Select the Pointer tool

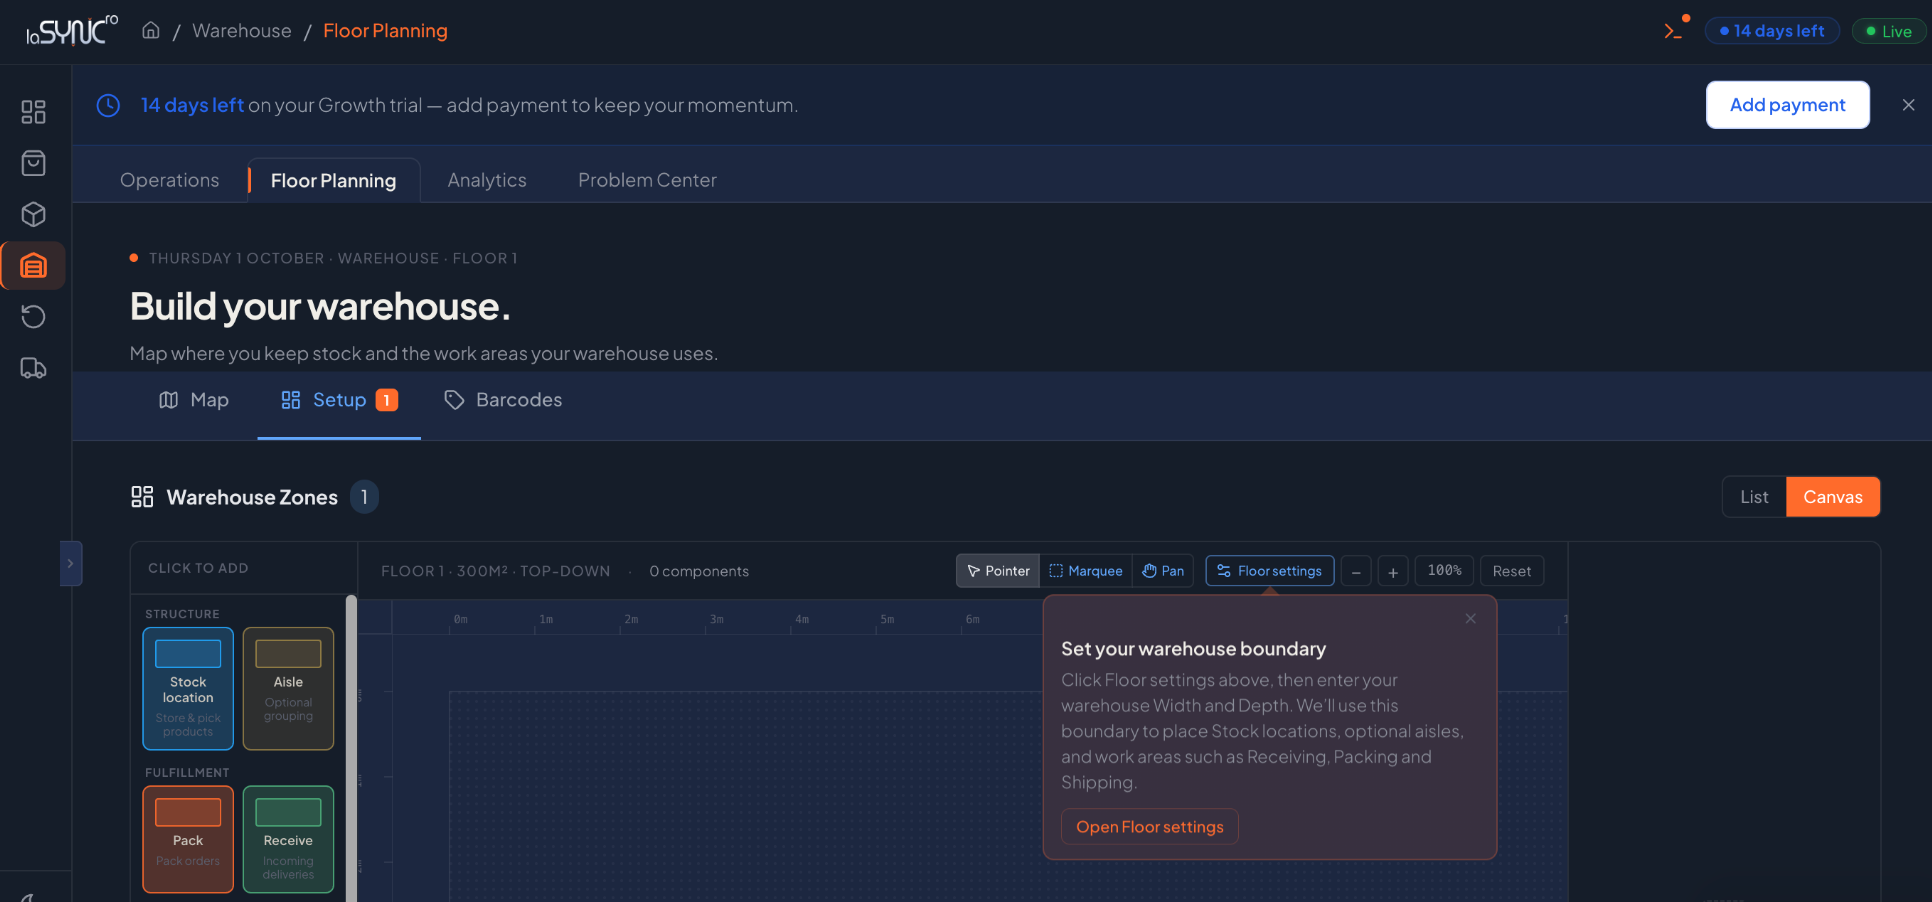click(x=998, y=571)
